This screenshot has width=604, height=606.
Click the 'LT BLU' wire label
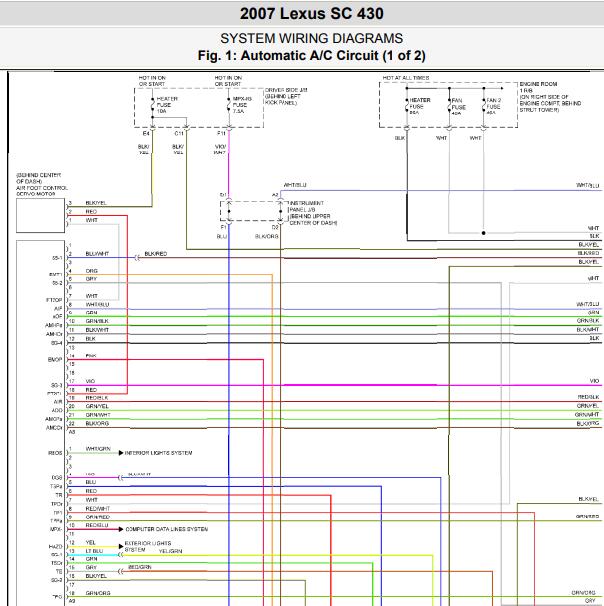click(x=94, y=550)
